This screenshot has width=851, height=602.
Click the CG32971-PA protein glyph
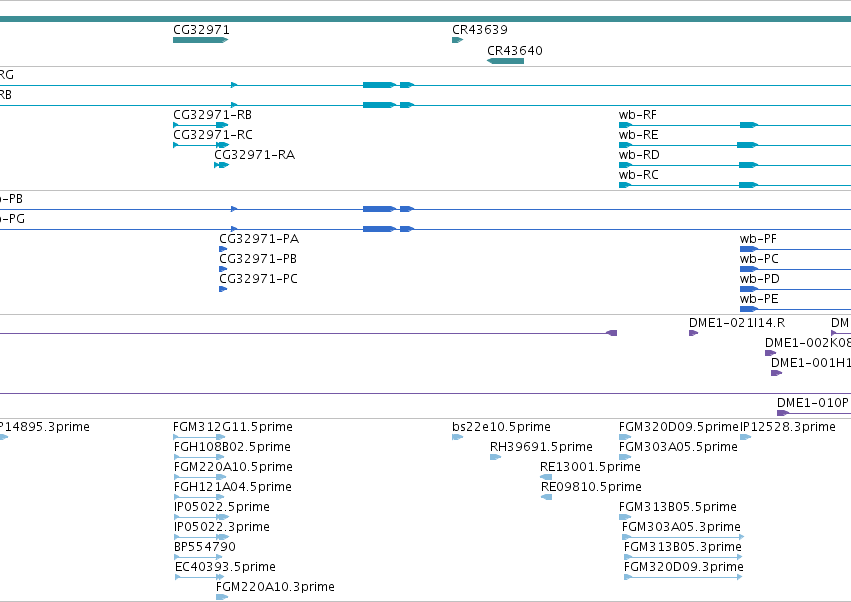click(223, 249)
